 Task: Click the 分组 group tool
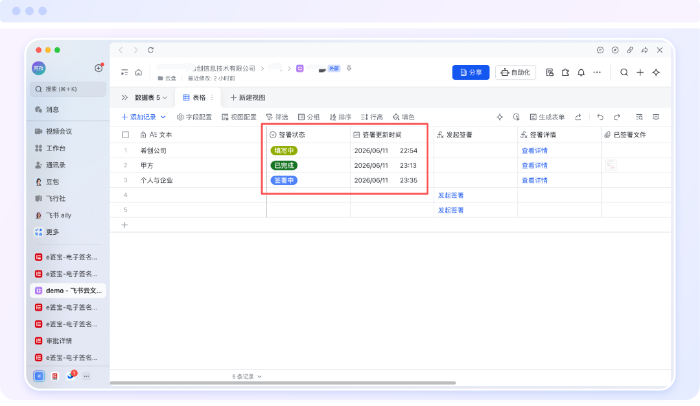[x=308, y=117]
